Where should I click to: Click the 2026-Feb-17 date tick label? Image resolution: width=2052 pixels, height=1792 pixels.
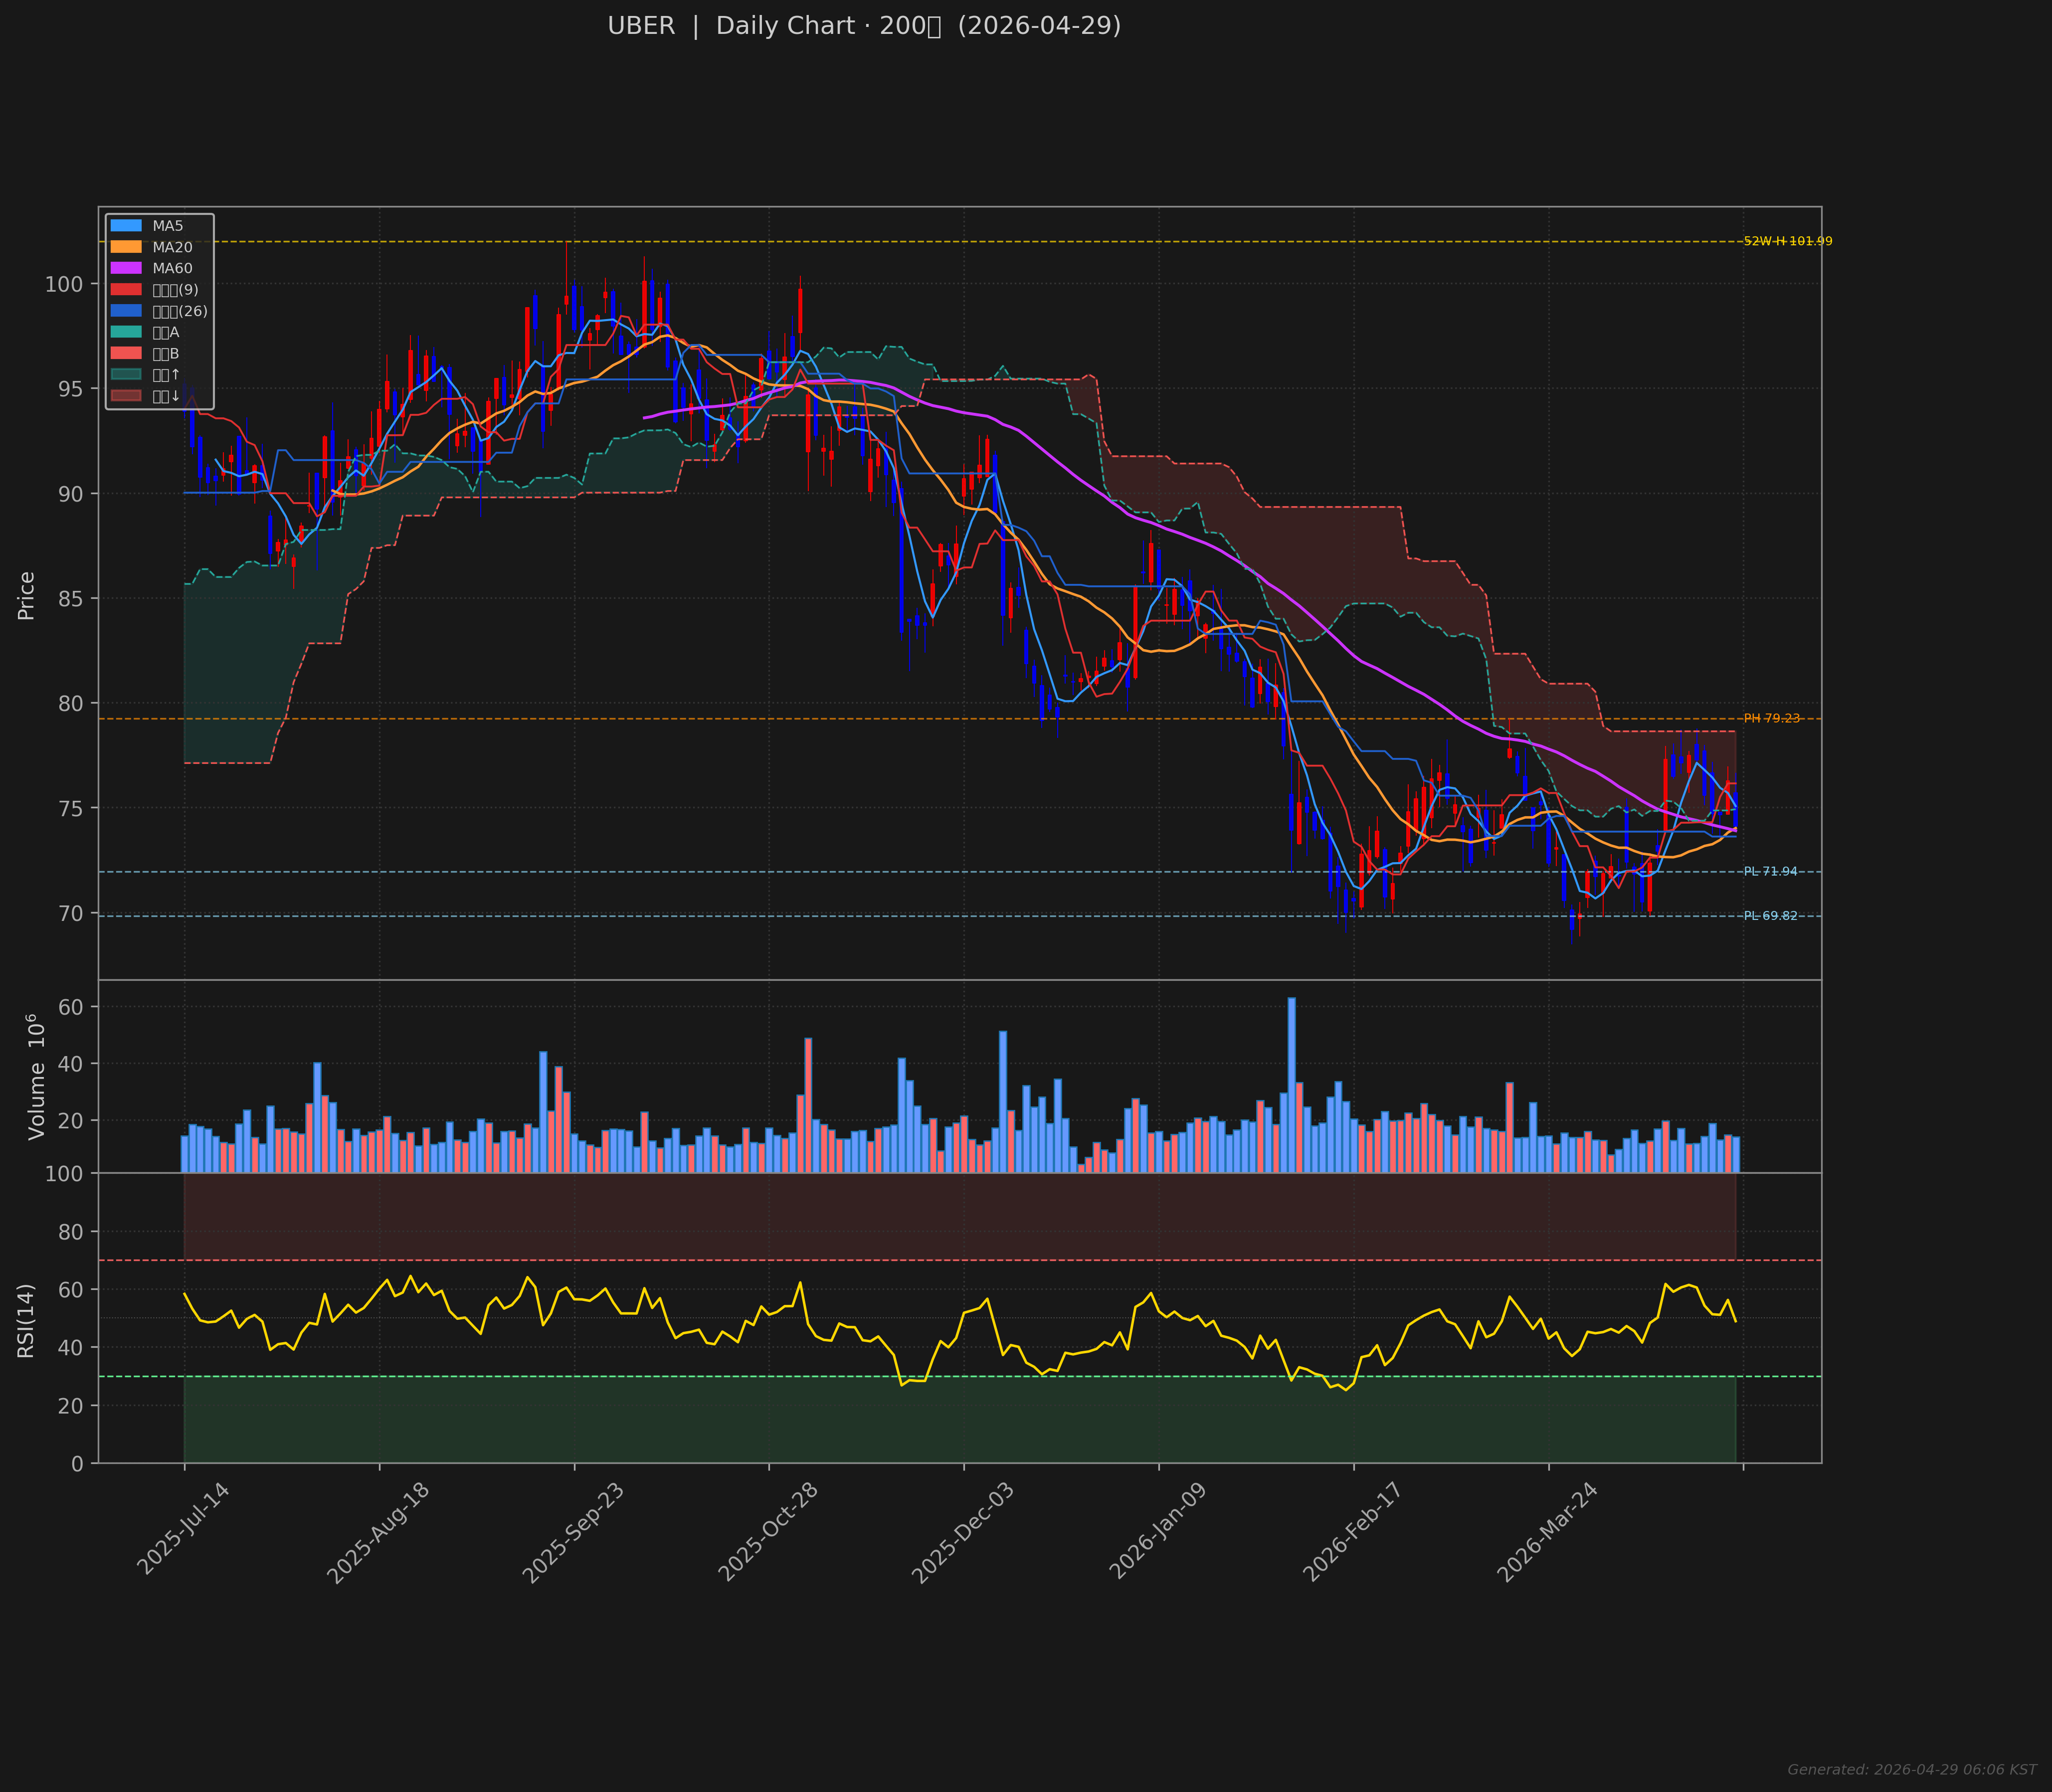pyautogui.click(x=1352, y=1532)
